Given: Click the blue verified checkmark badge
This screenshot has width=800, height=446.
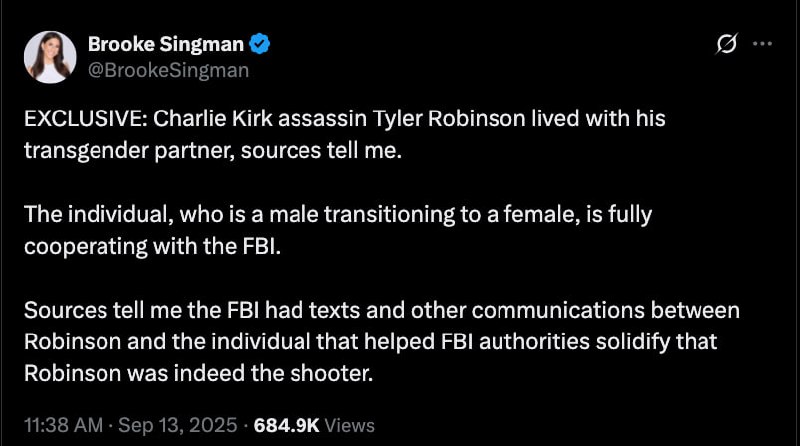Looking at the screenshot, I should click(260, 44).
